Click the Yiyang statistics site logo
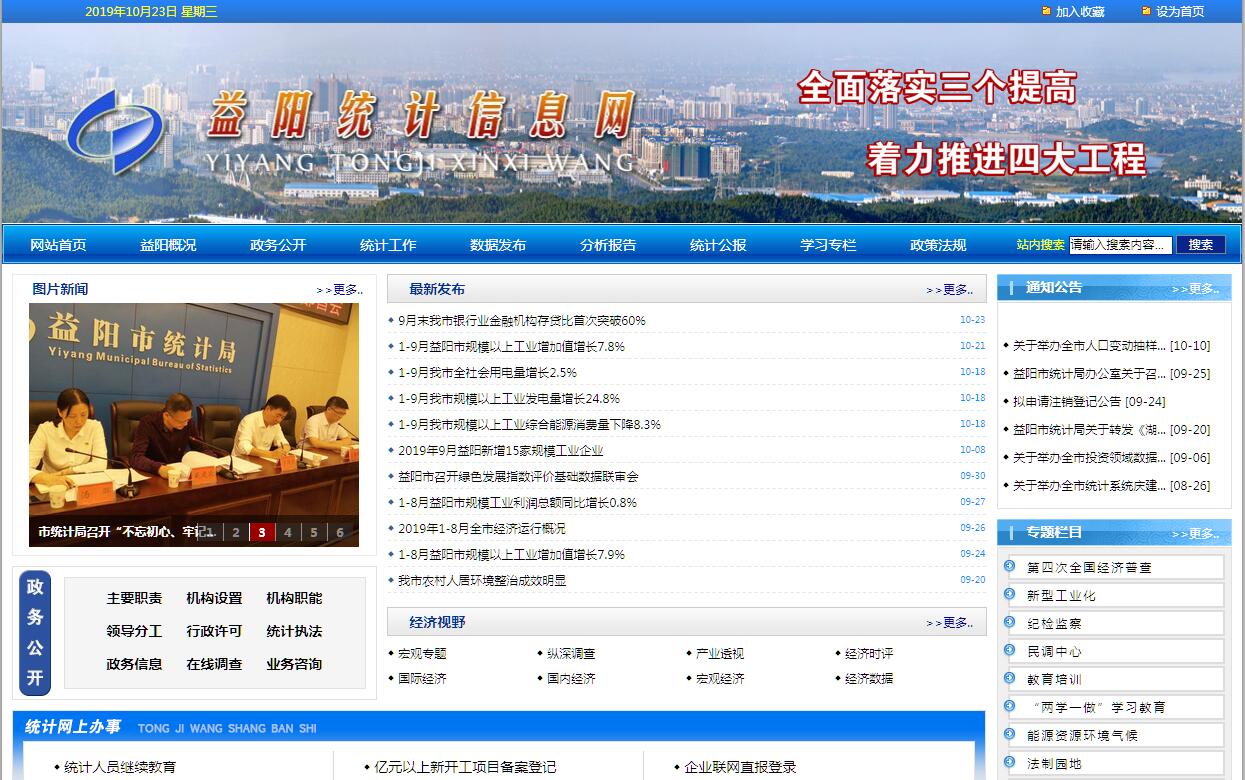 [x=116, y=131]
